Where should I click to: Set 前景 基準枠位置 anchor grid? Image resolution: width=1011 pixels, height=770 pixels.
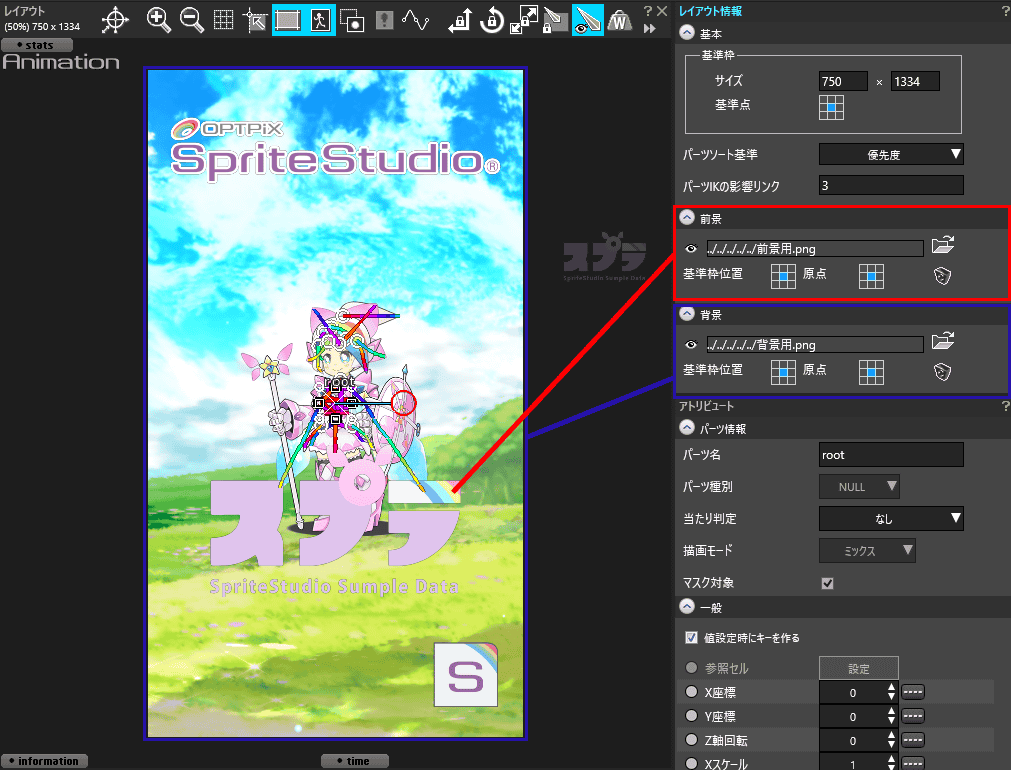[783, 276]
